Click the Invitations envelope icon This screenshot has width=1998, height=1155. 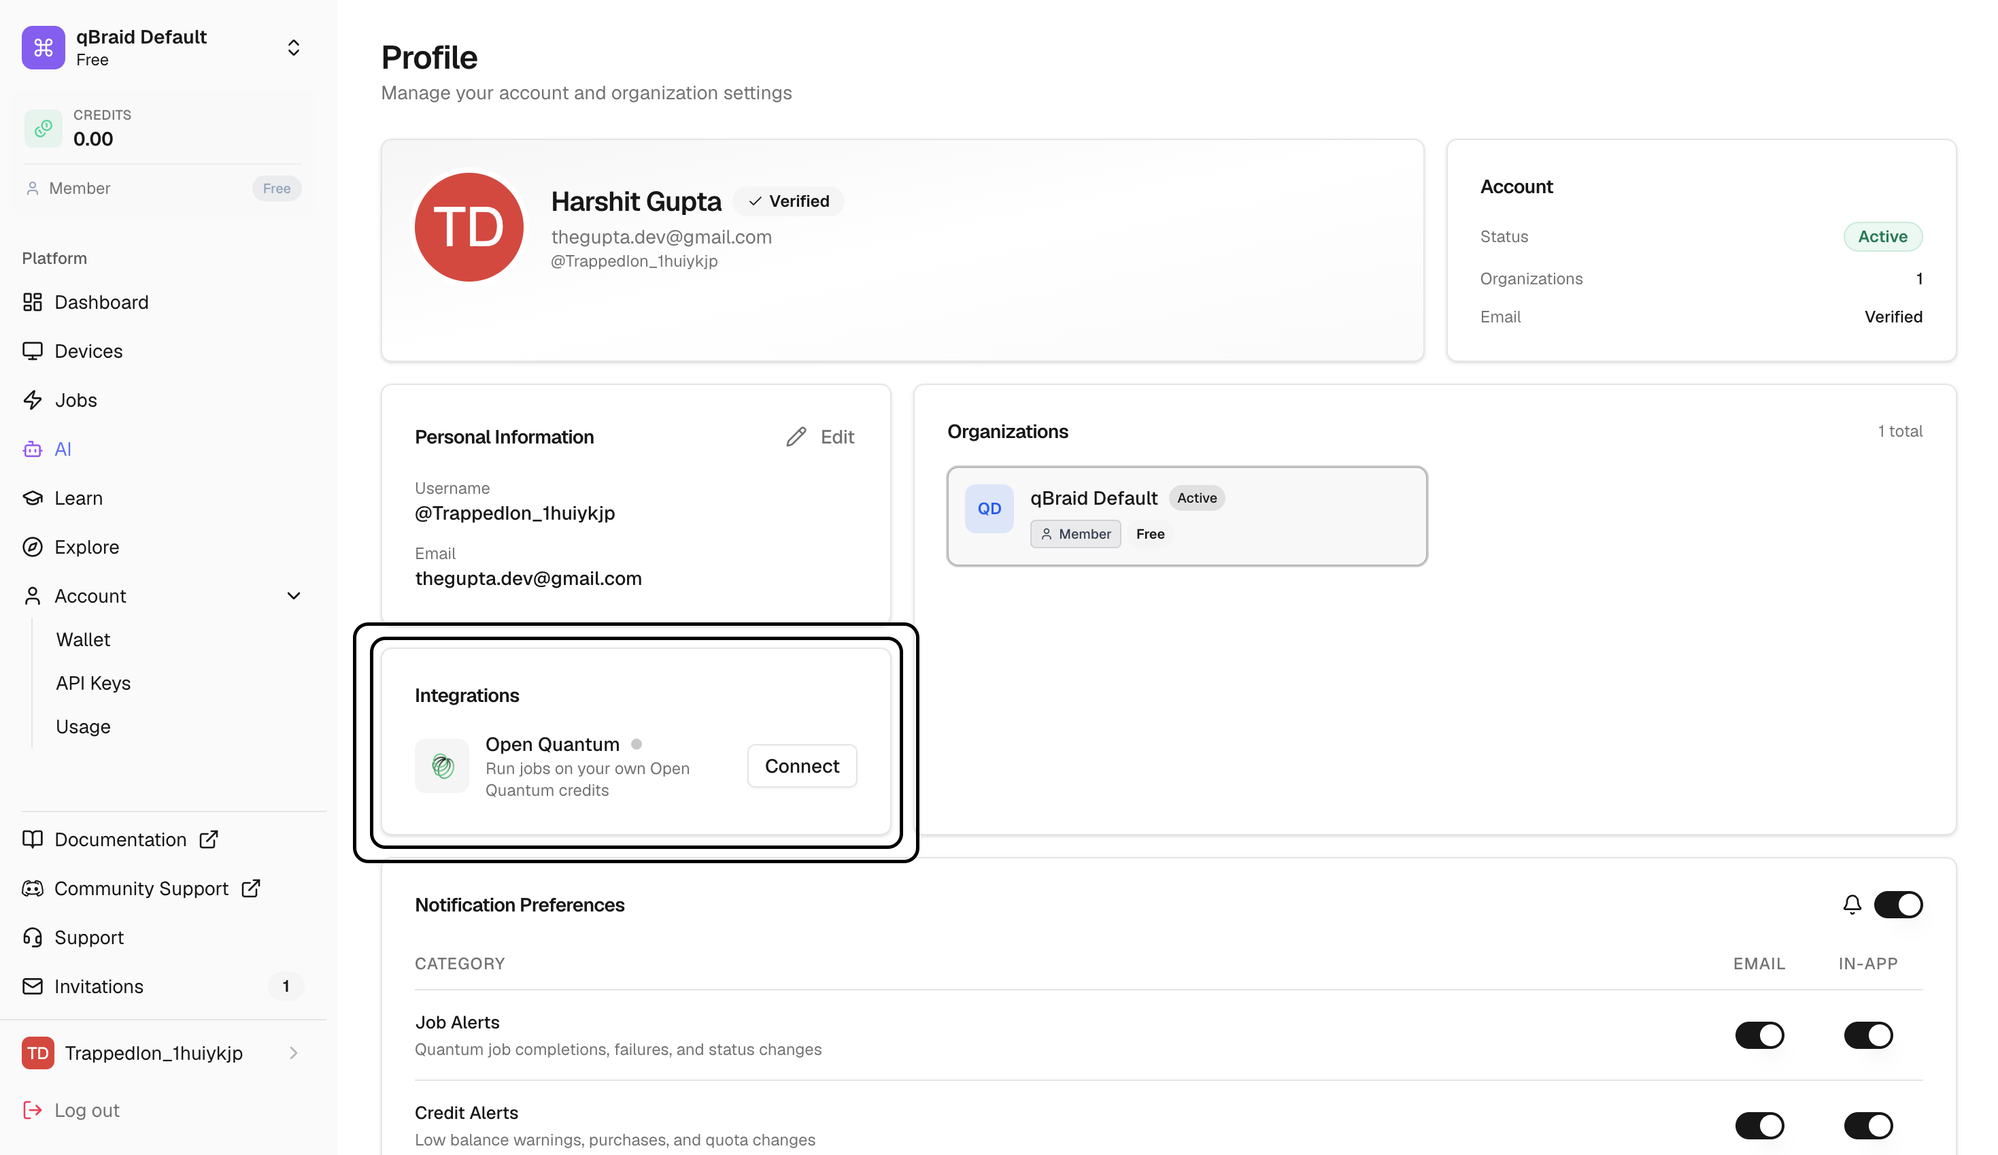tap(33, 986)
